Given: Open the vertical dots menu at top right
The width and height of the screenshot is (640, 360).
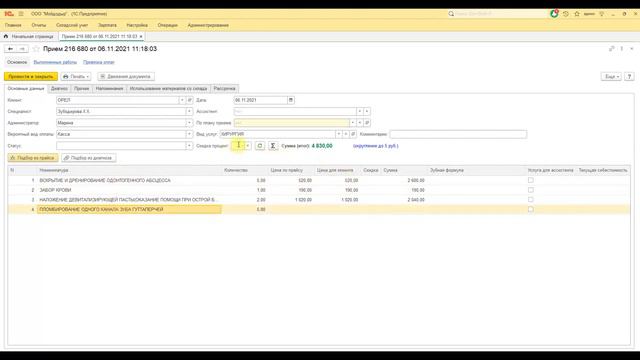Looking at the screenshot, I should pyautogui.click(x=622, y=49).
